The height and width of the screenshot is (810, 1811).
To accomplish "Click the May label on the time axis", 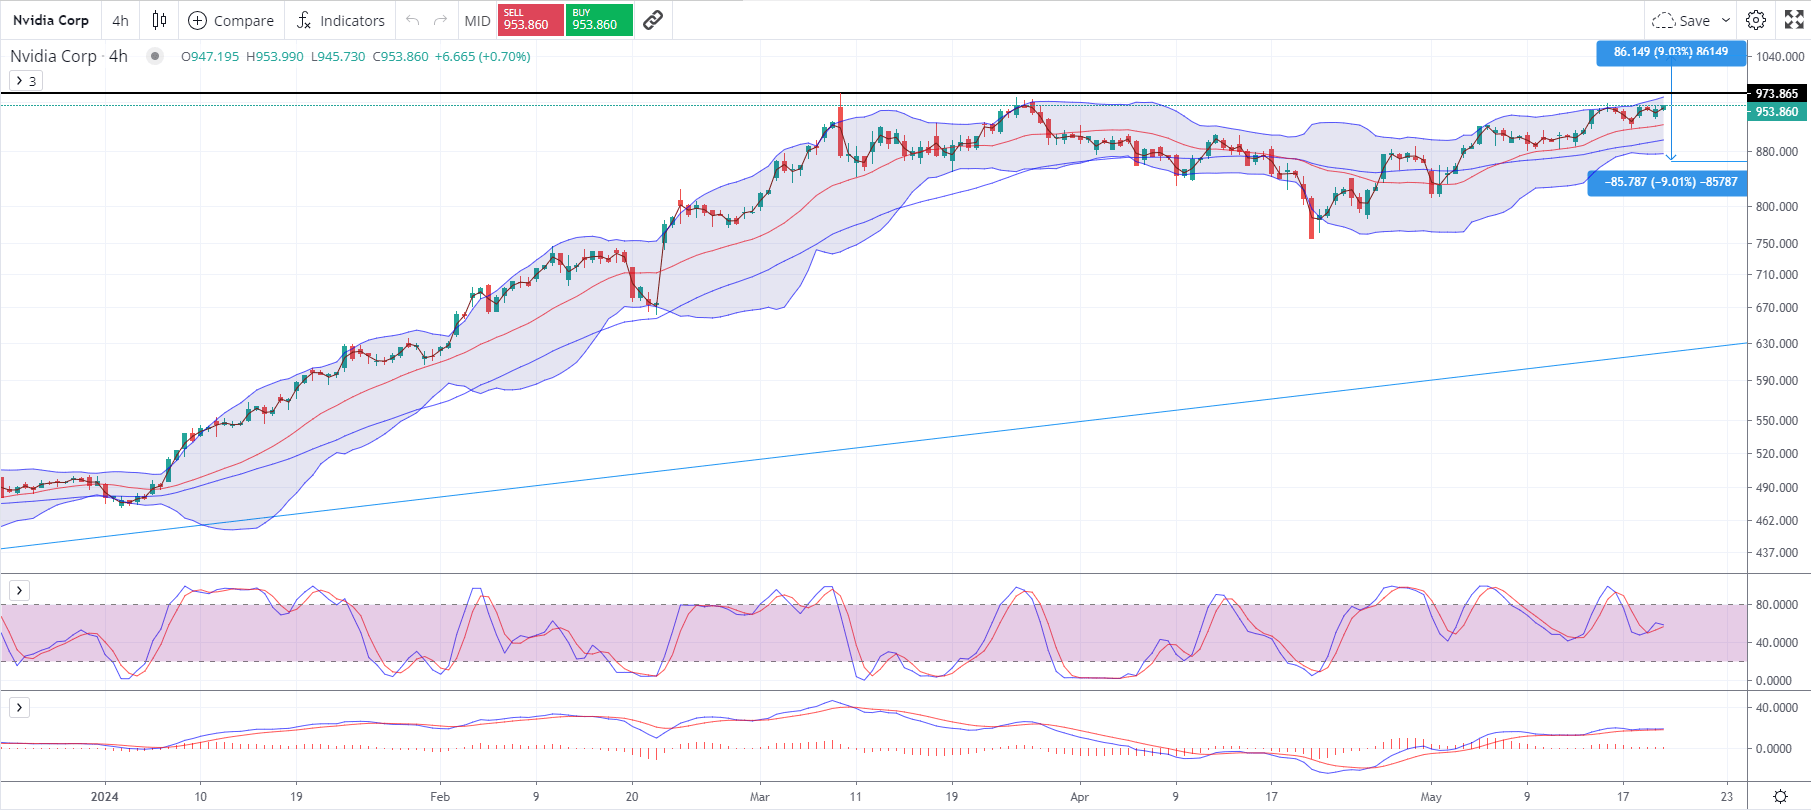I will coord(1431,797).
